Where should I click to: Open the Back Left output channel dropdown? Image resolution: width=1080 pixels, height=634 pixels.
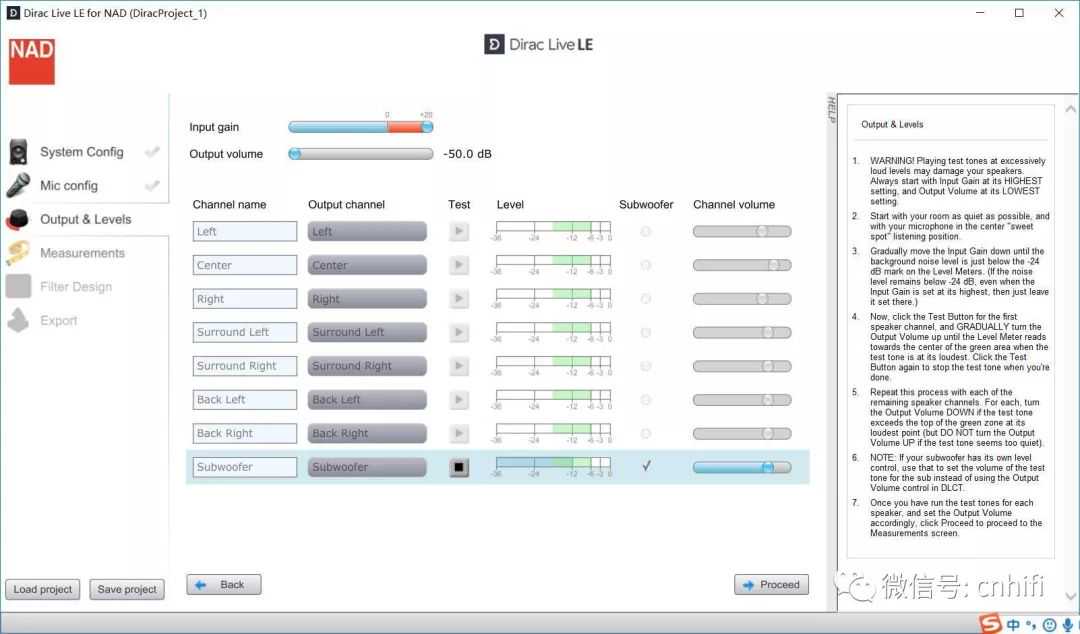[366, 400]
